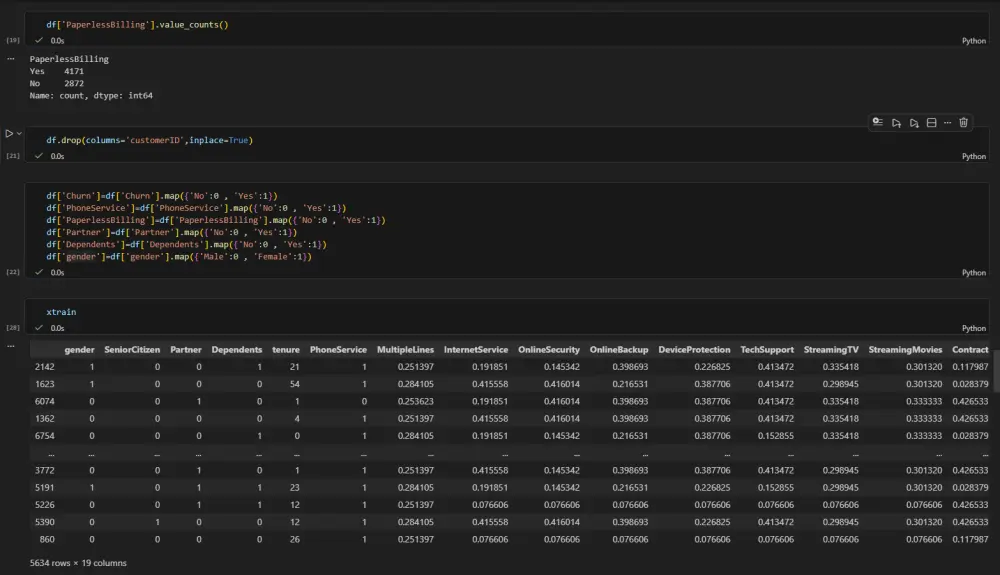
Task: Click success checkmark of cell 22
Action: (x=39, y=272)
